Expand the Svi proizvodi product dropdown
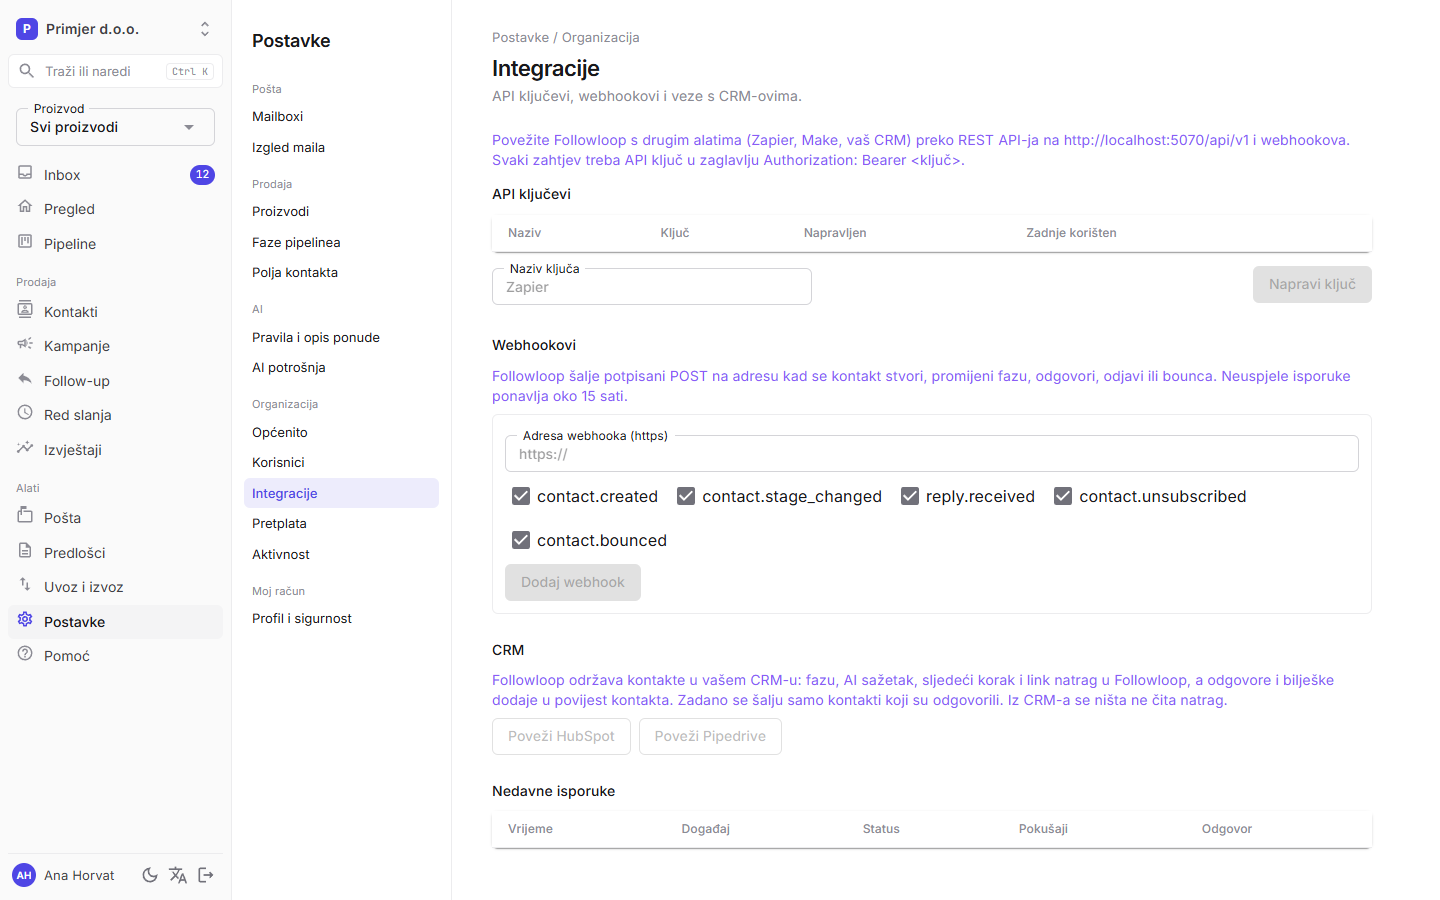The height and width of the screenshot is (900, 1440). point(115,127)
